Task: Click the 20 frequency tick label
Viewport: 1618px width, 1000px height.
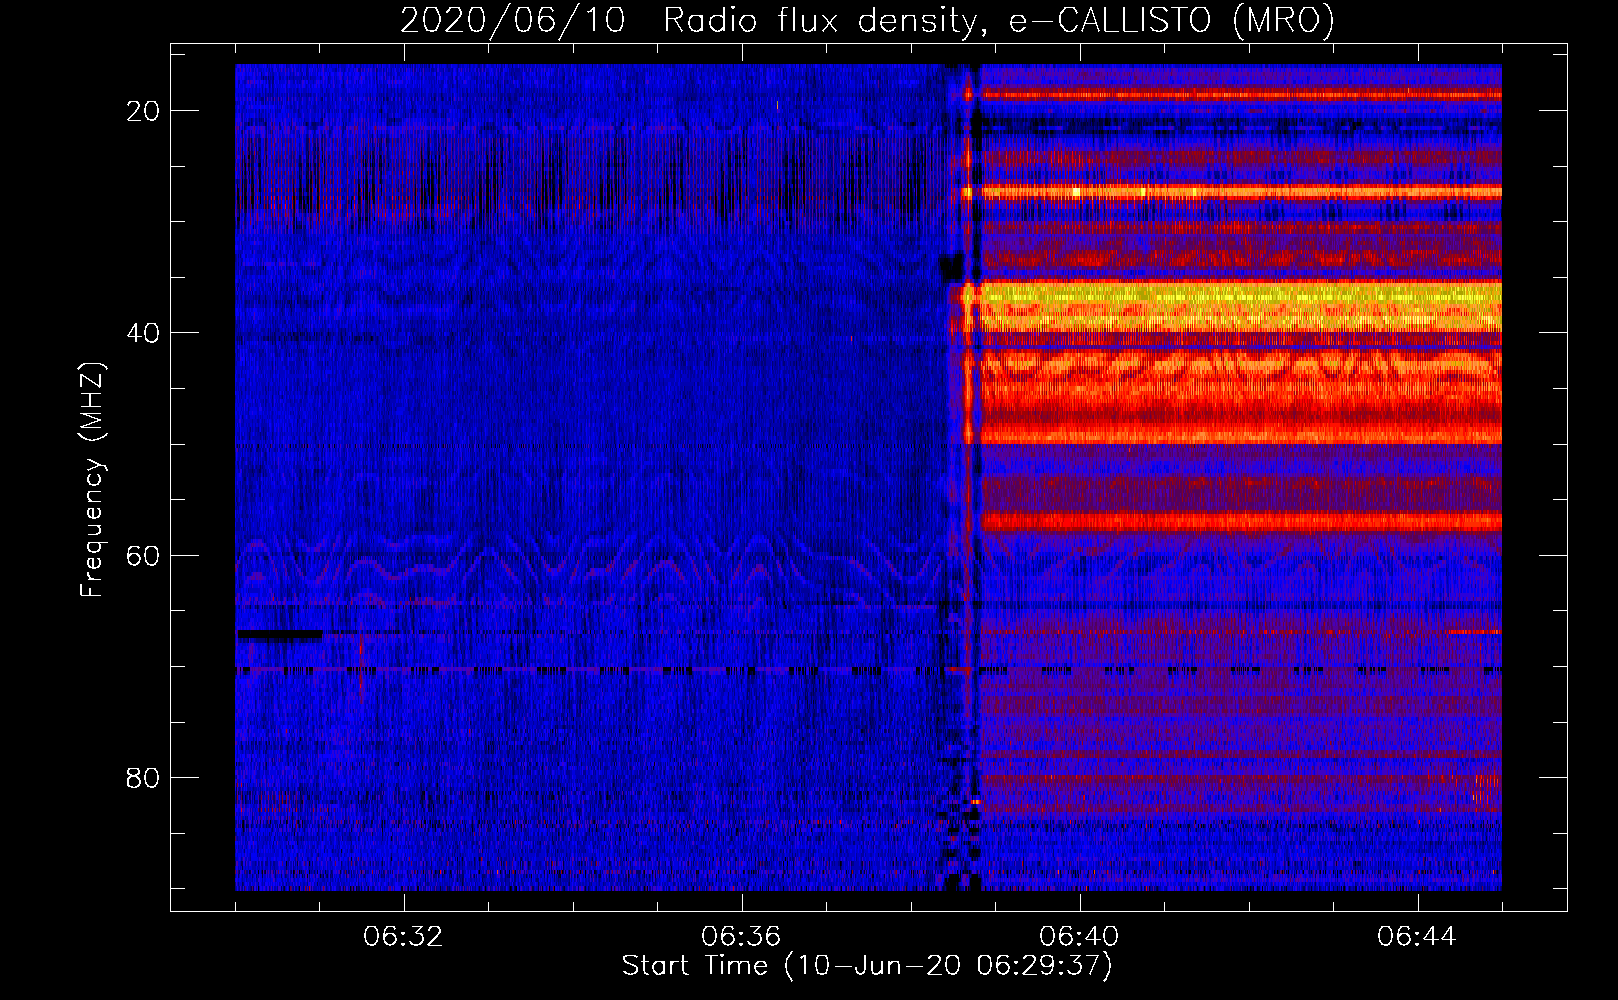Action: pos(144,111)
